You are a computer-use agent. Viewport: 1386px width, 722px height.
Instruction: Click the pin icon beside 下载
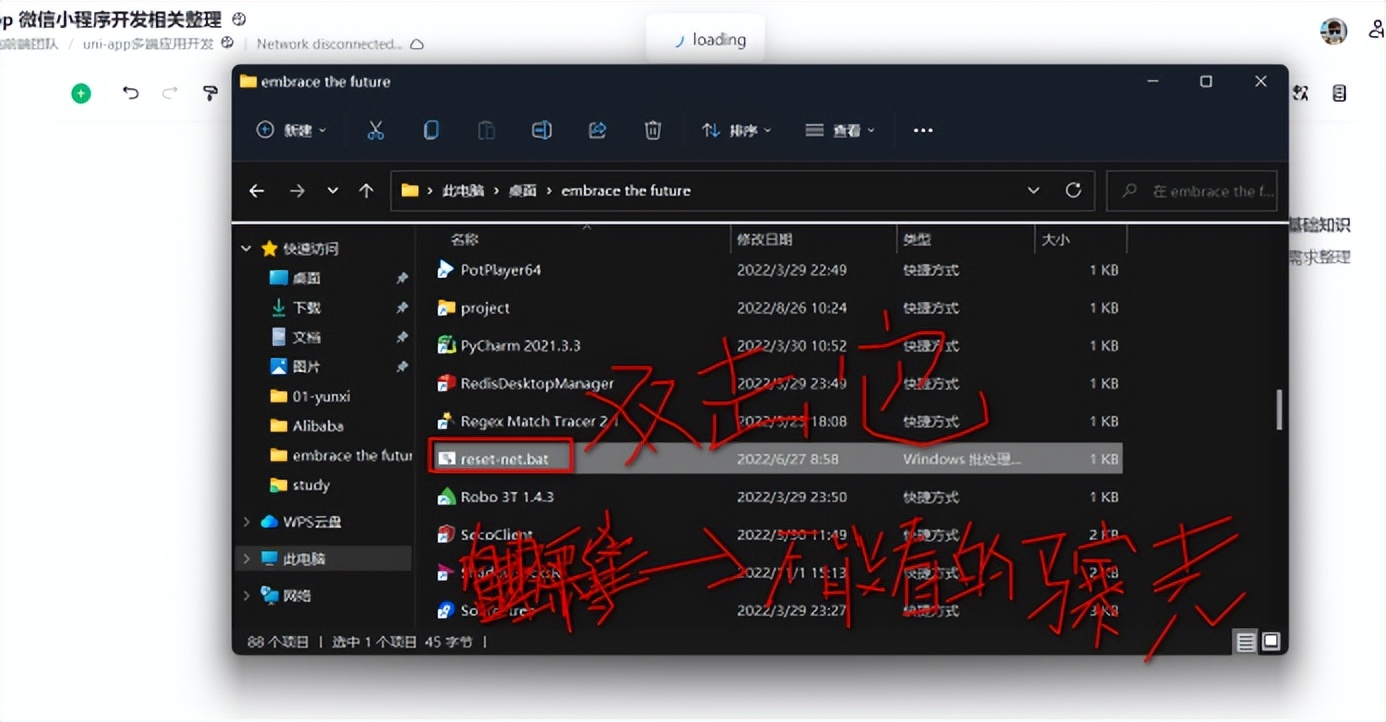(402, 308)
